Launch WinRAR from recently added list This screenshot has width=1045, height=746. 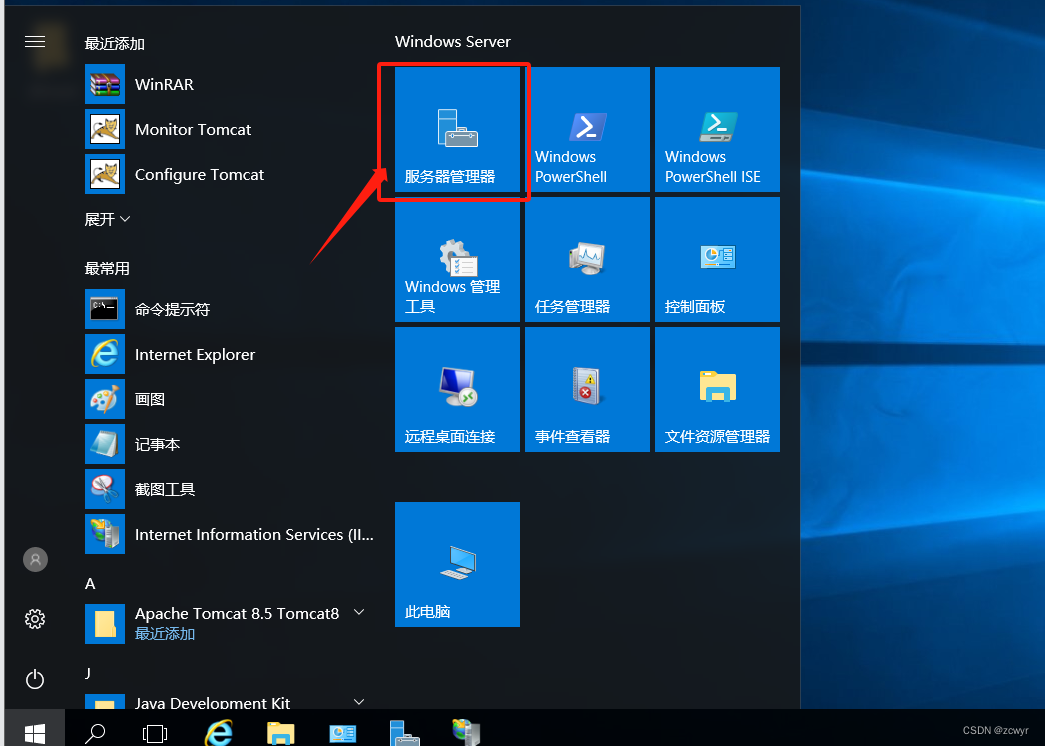click(x=230, y=84)
